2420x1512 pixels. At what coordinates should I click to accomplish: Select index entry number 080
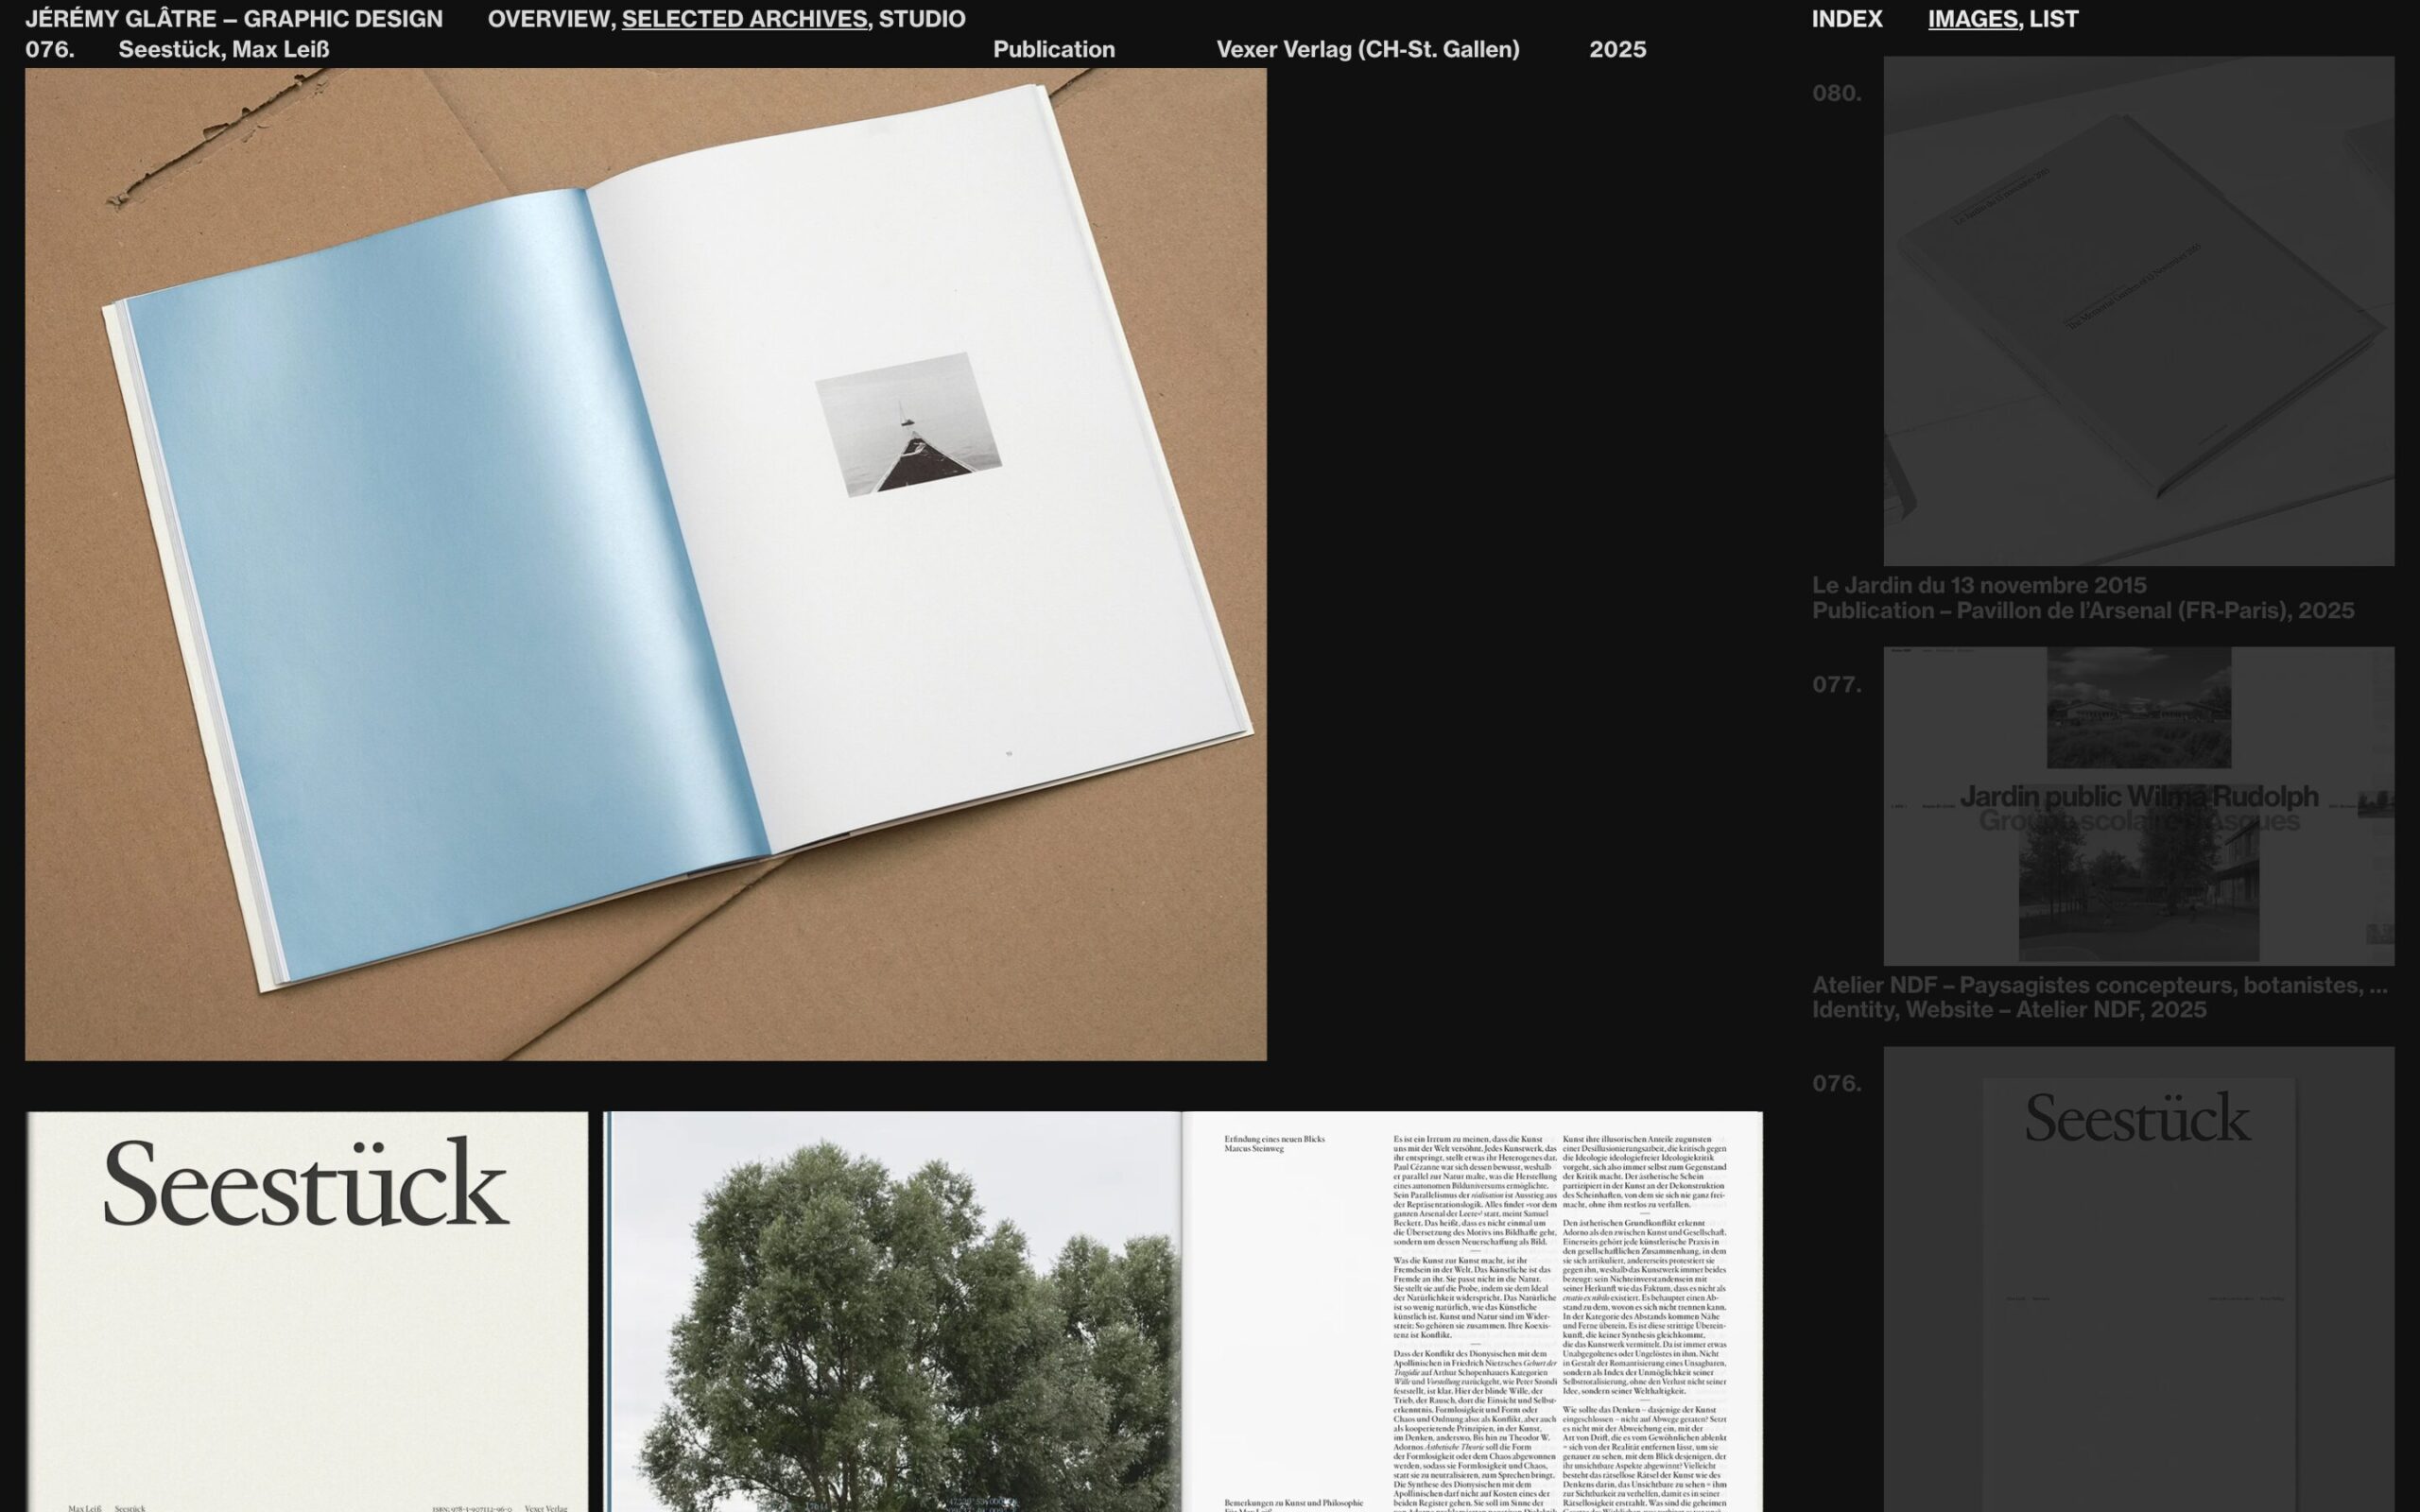[1837, 93]
